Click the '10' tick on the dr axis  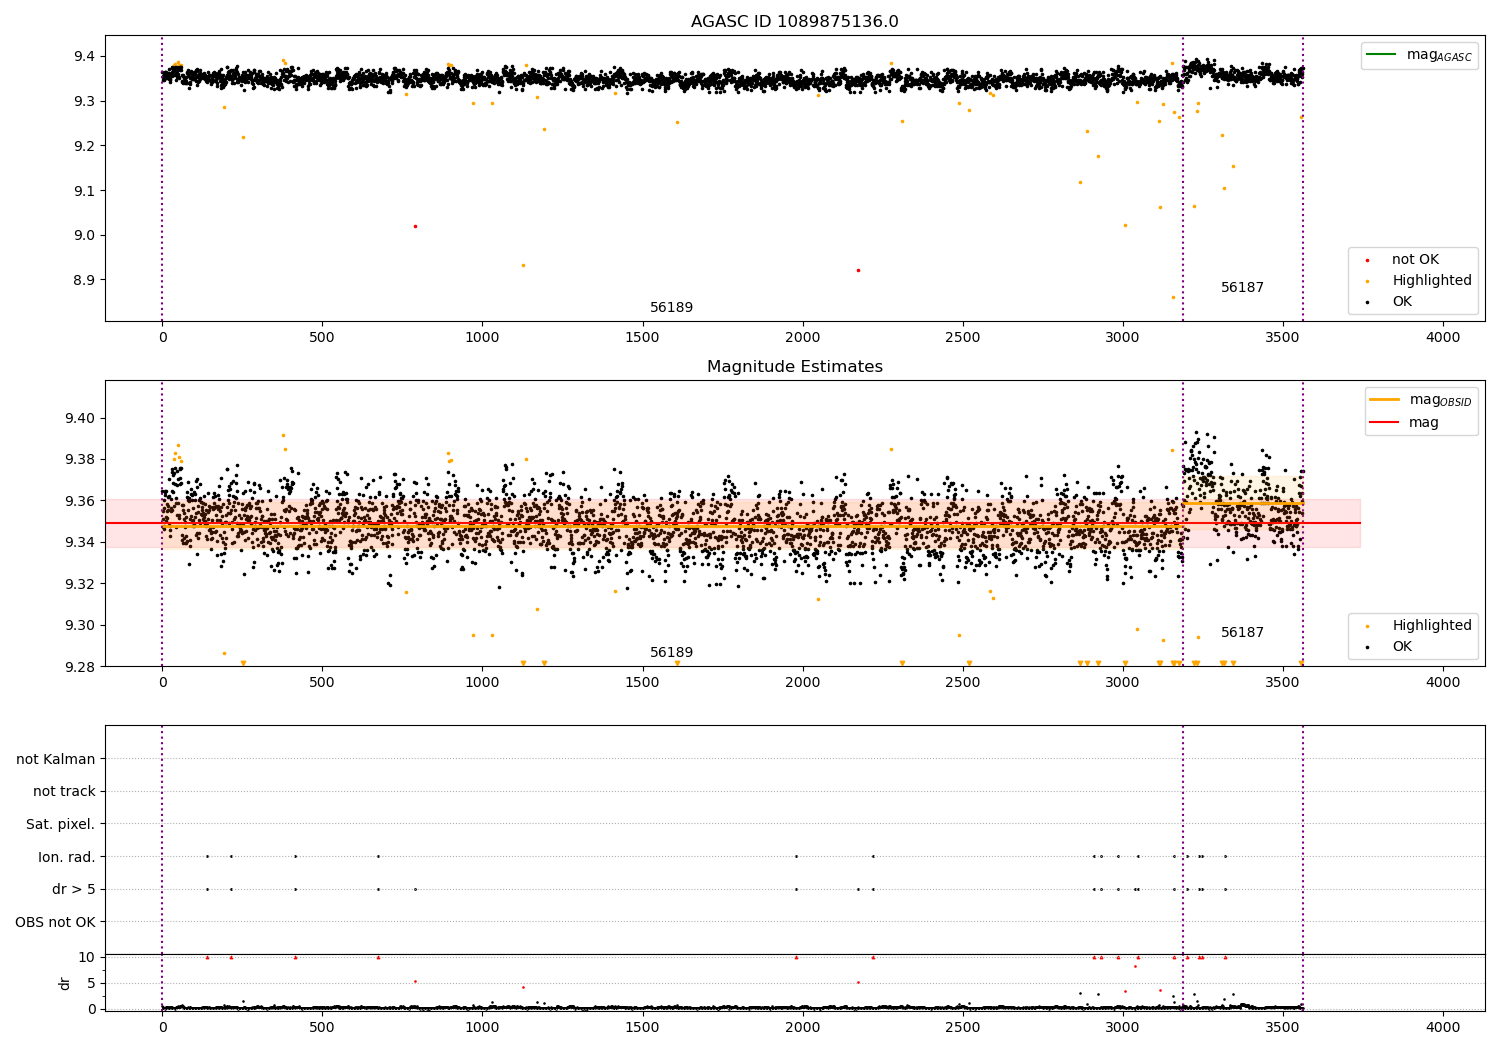[87, 957]
